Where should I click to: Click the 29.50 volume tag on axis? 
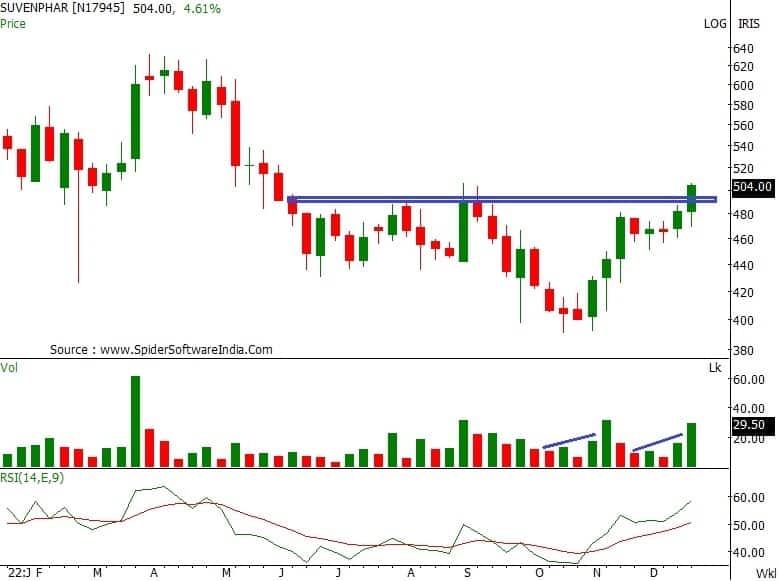coord(753,425)
